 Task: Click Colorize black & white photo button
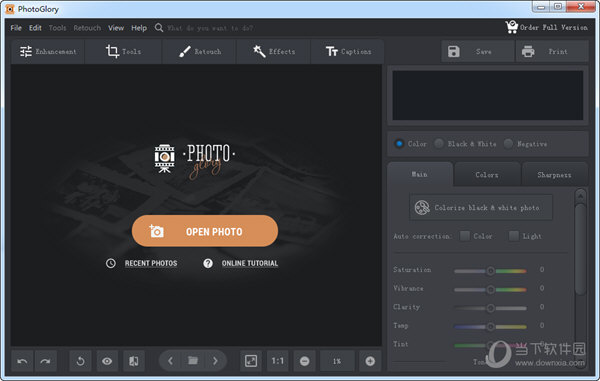pyautogui.click(x=481, y=207)
